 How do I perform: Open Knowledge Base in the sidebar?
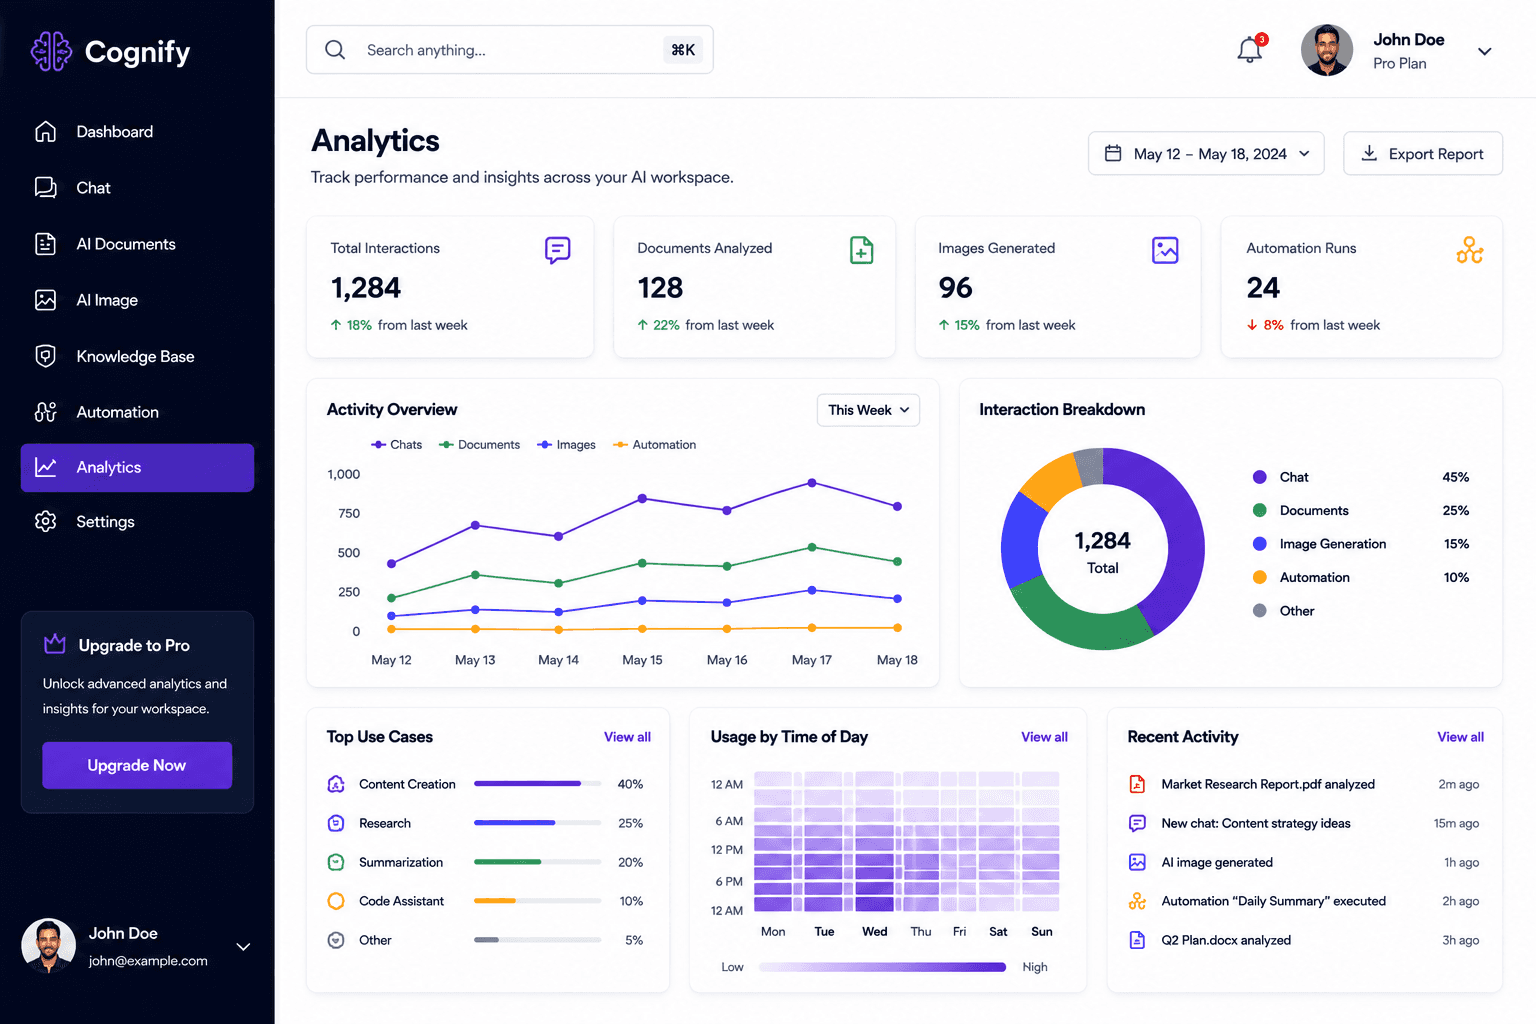137,356
